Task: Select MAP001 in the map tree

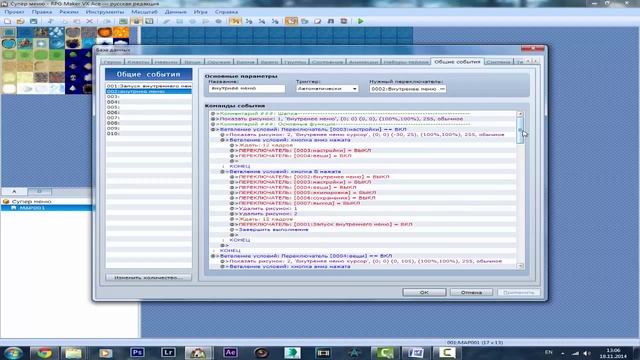Action: [x=32, y=208]
